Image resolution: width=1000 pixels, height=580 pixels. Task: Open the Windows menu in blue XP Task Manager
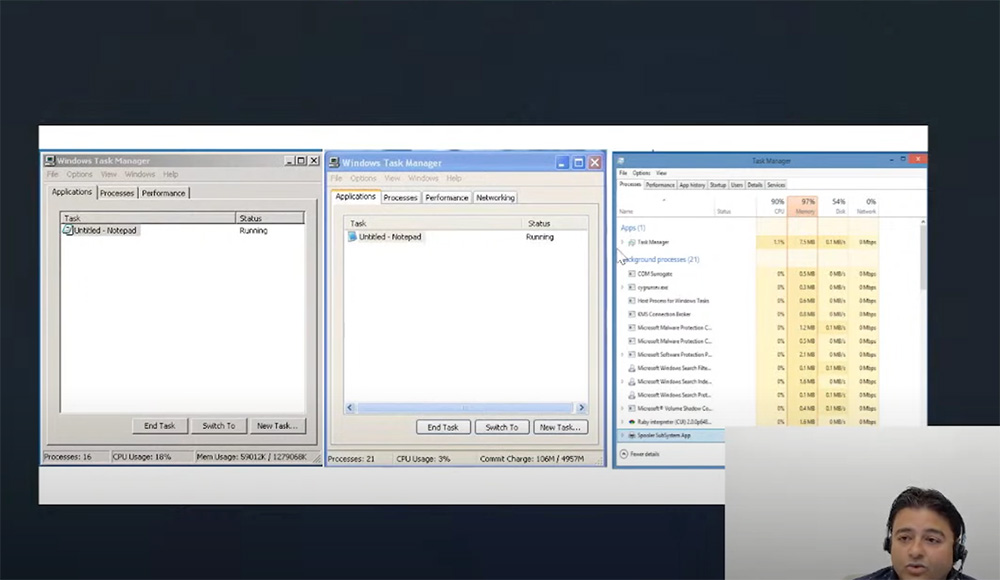click(x=423, y=178)
